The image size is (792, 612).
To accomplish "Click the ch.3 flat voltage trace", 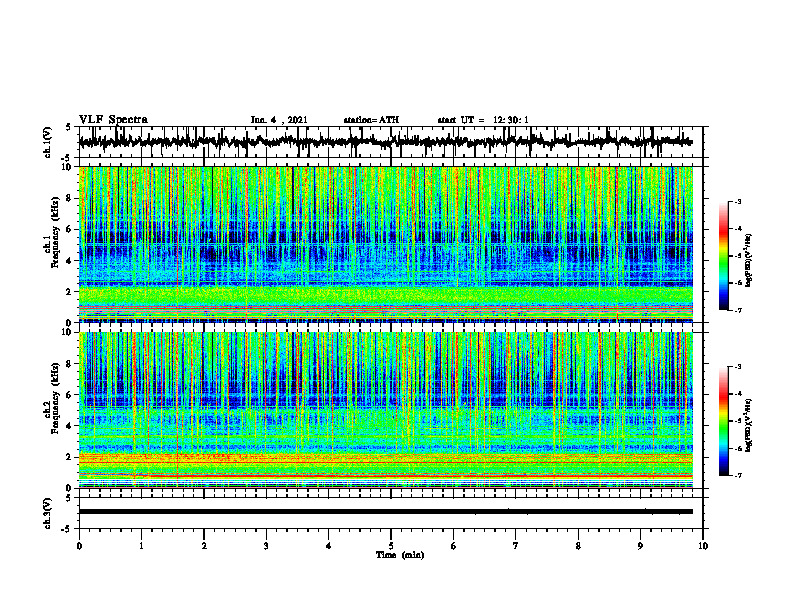I will click(385, 512).
